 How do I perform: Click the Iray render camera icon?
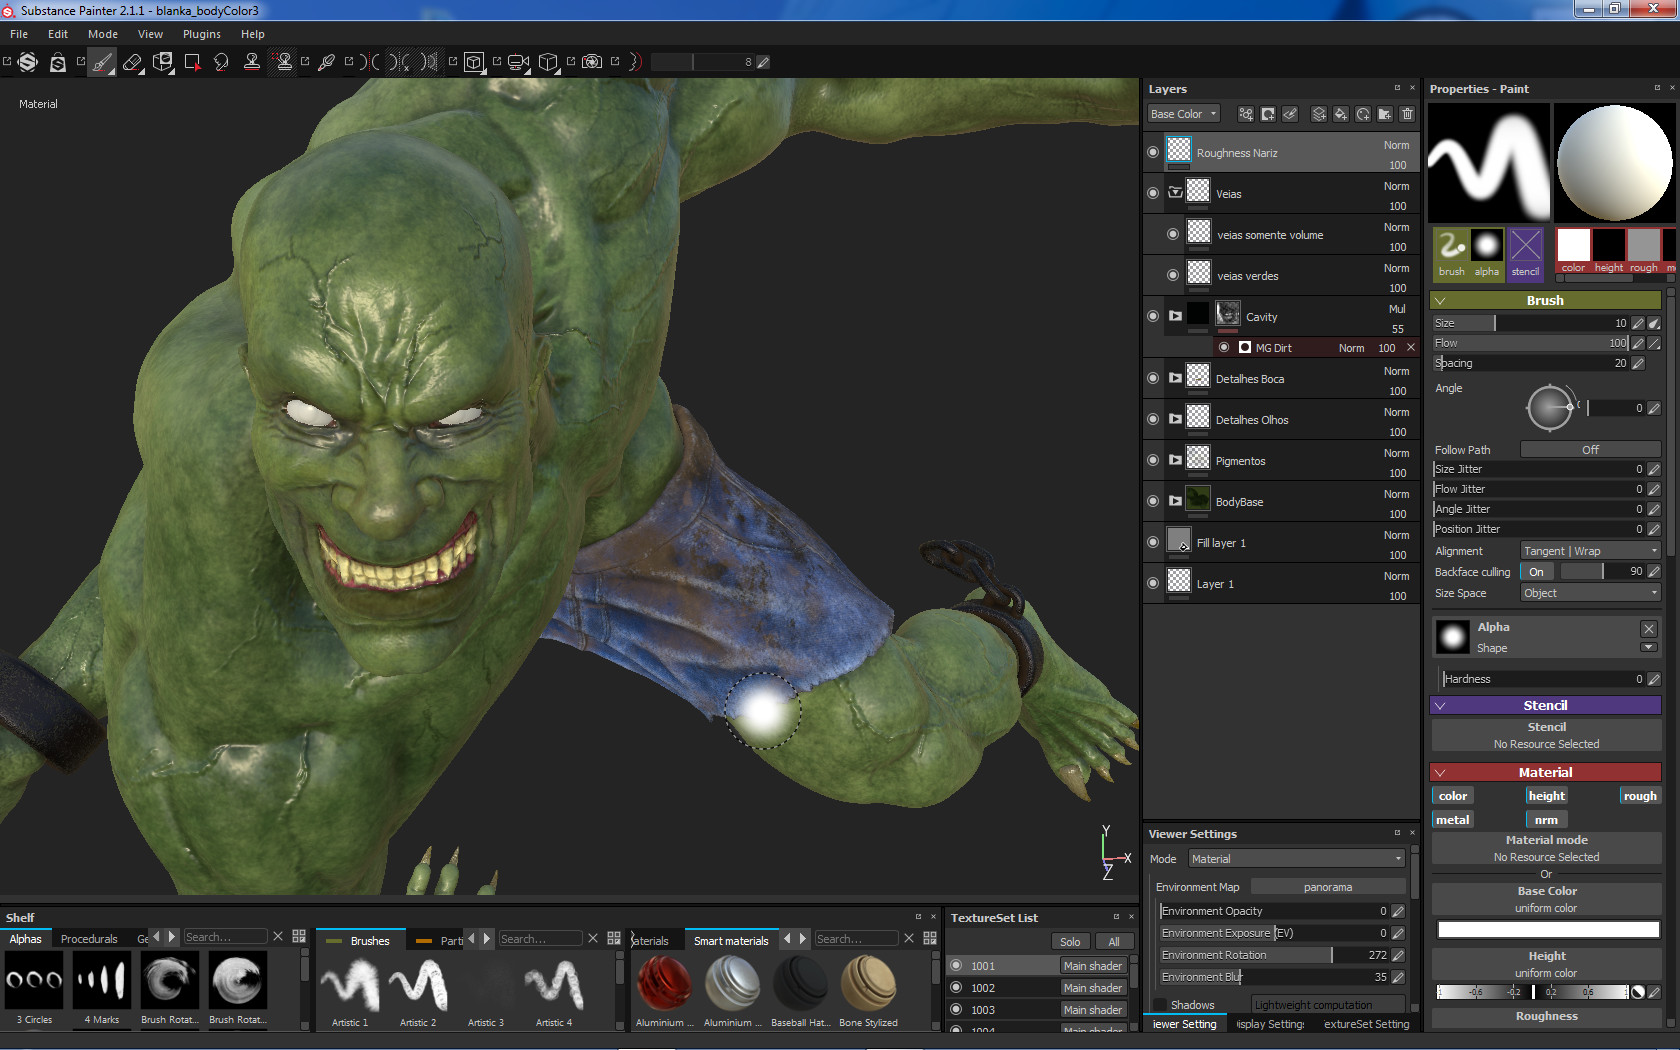[x=592, y=62]
